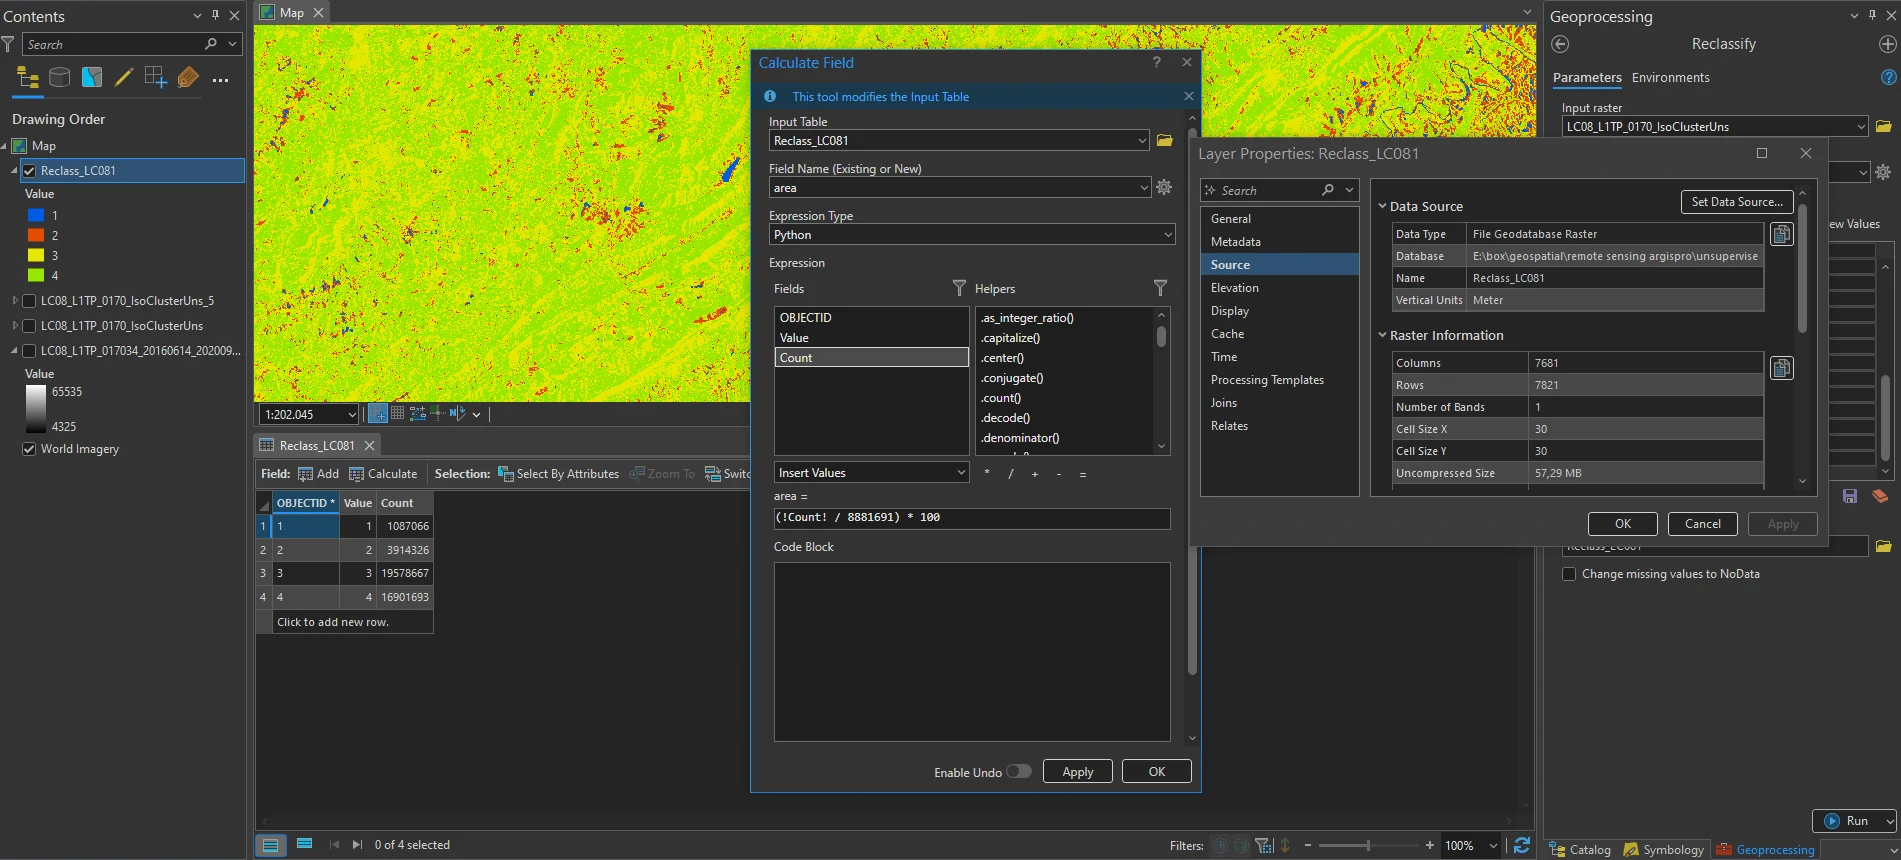Switch to Environments tab in Geoprocessing

[x=1670, y=78]
